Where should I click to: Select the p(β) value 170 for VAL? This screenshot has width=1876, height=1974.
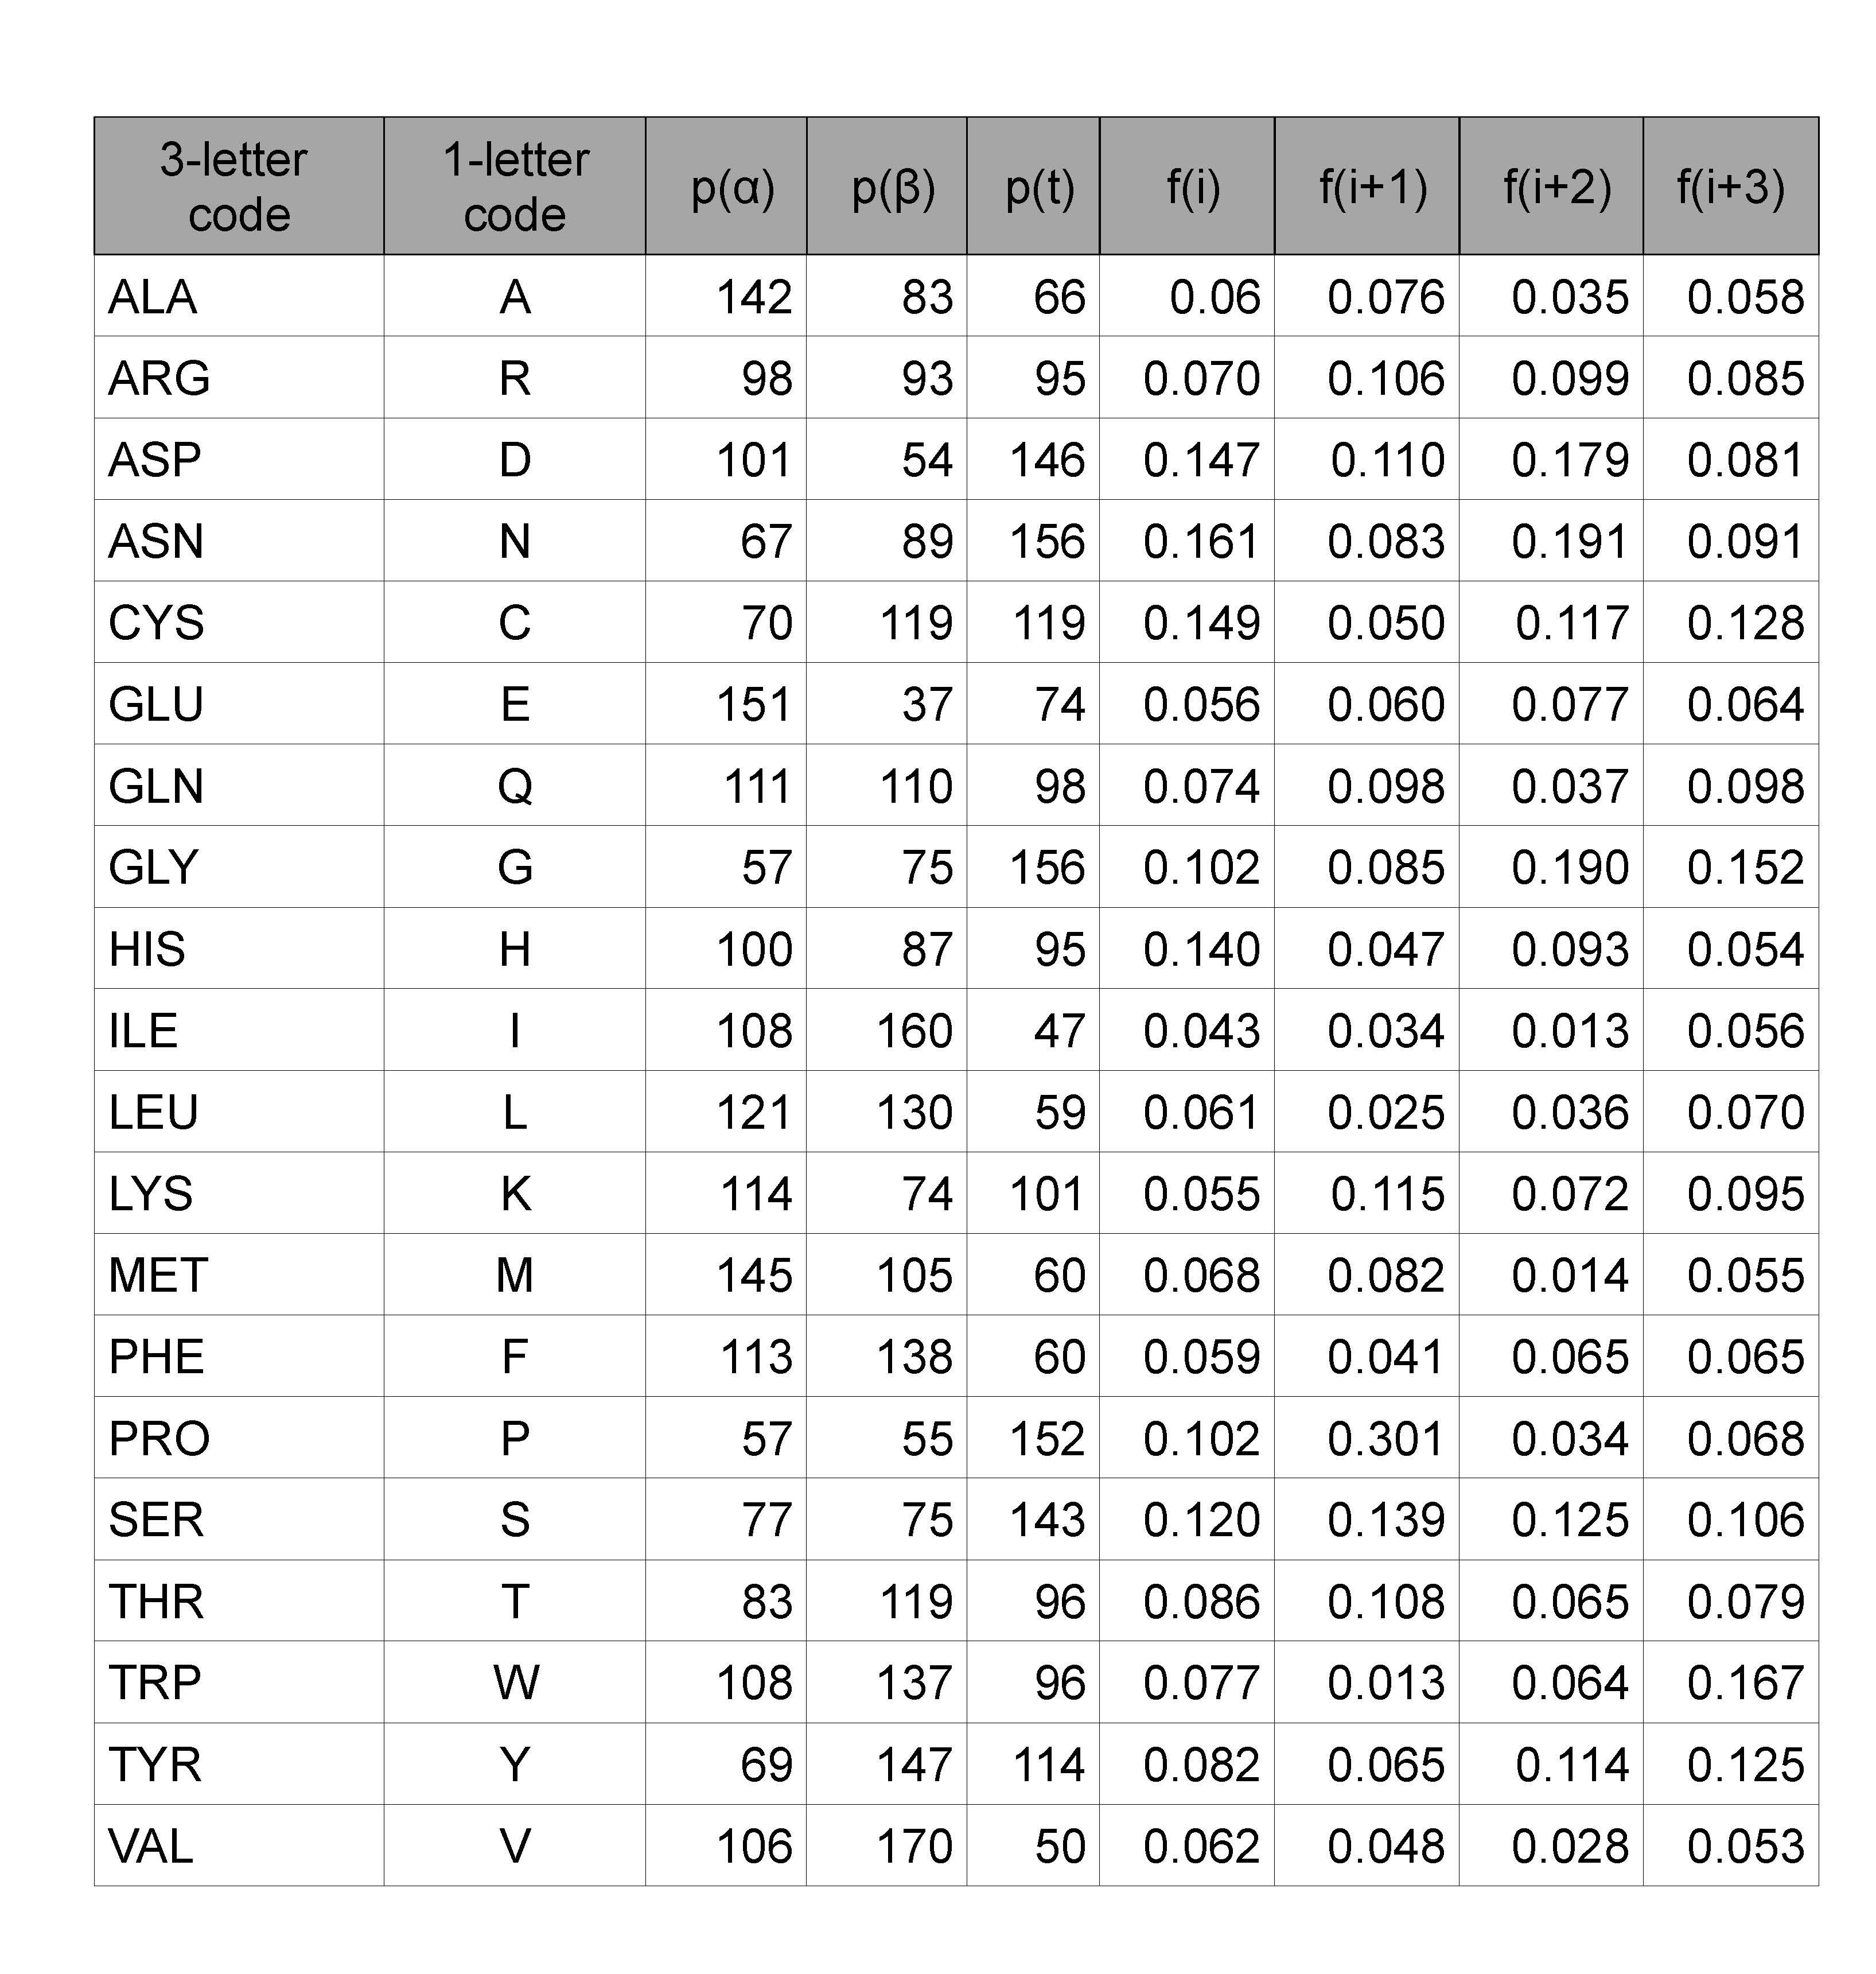point(914,1846)
